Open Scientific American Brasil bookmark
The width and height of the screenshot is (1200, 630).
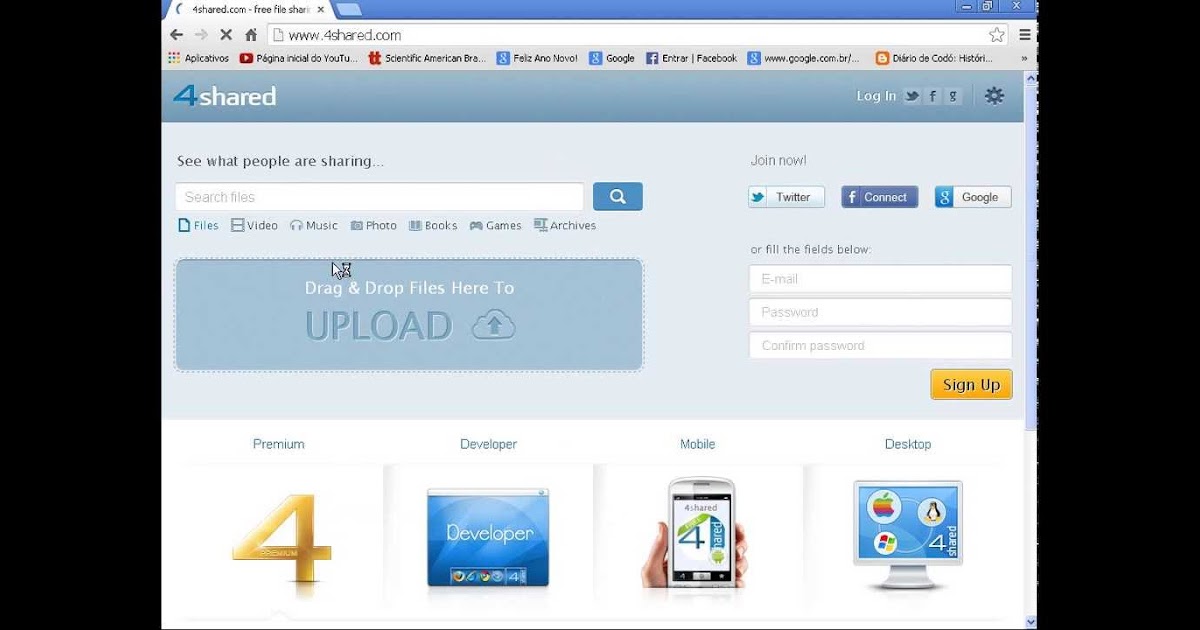427,58
